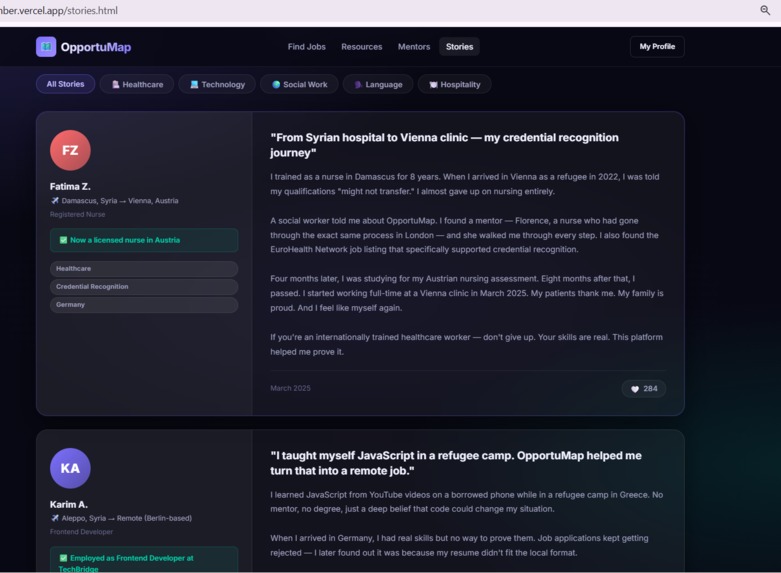Click the taught myself JavaScript headline
781x573 pixels.
pos(456,463)
